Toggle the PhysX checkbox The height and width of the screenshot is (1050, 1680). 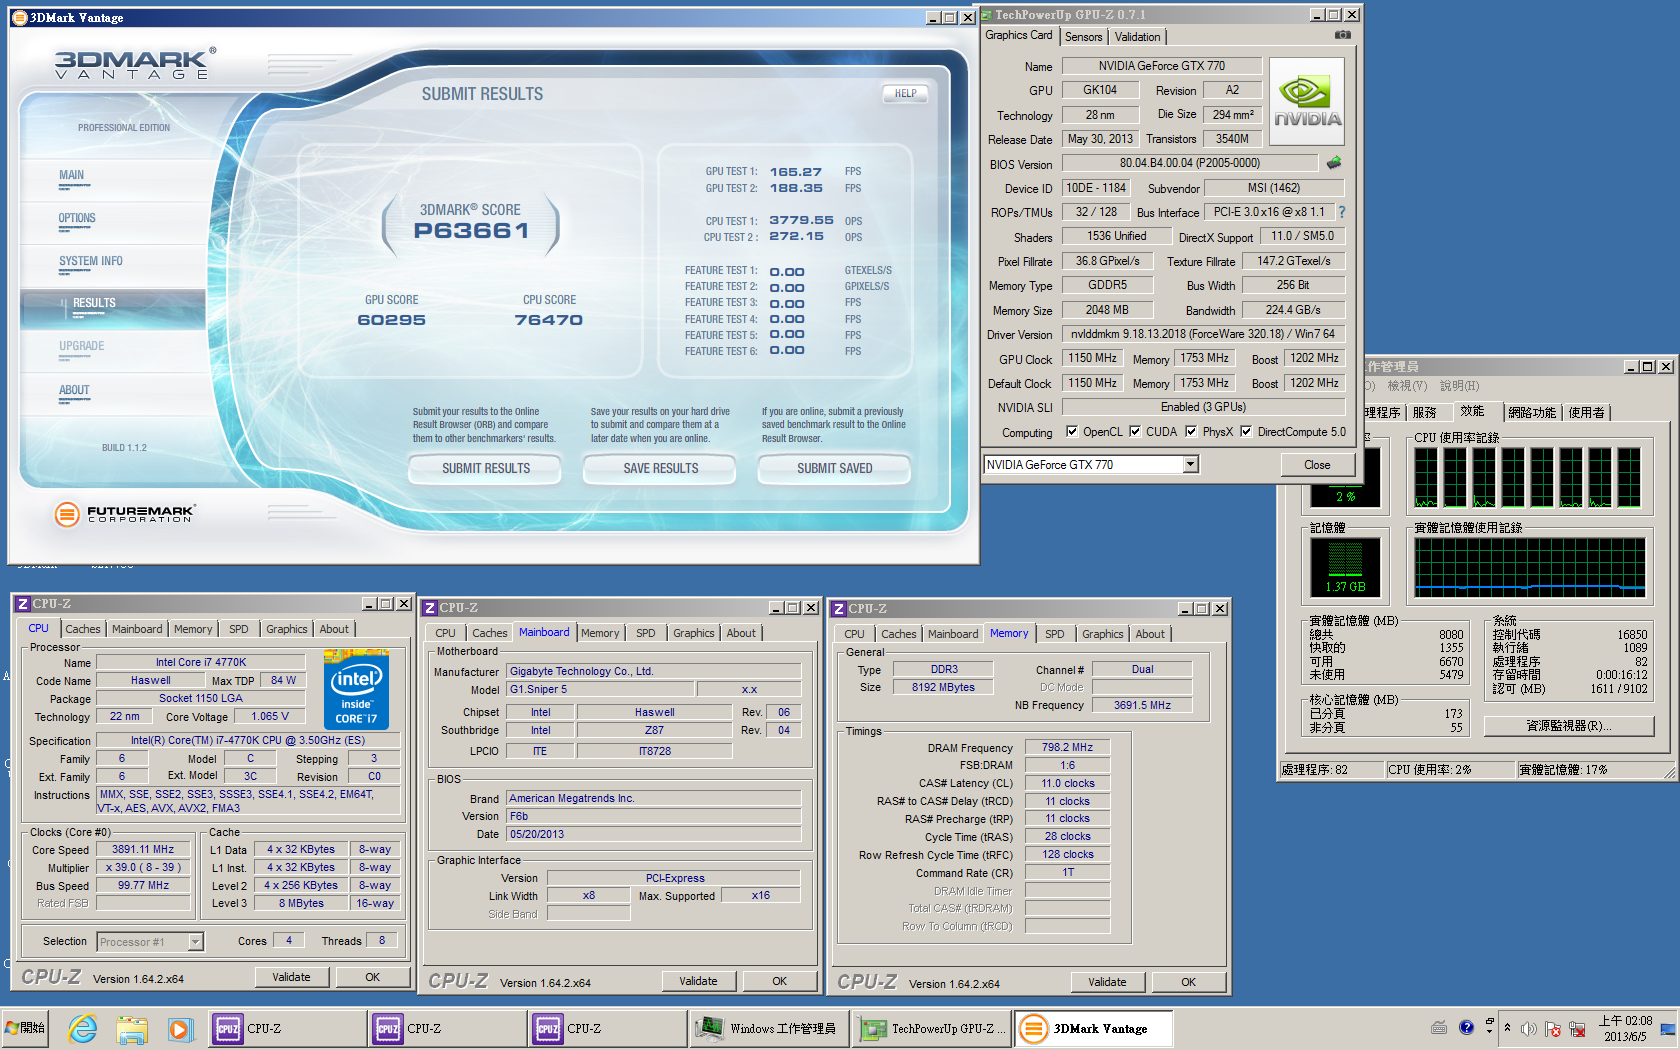[1191, 432]
